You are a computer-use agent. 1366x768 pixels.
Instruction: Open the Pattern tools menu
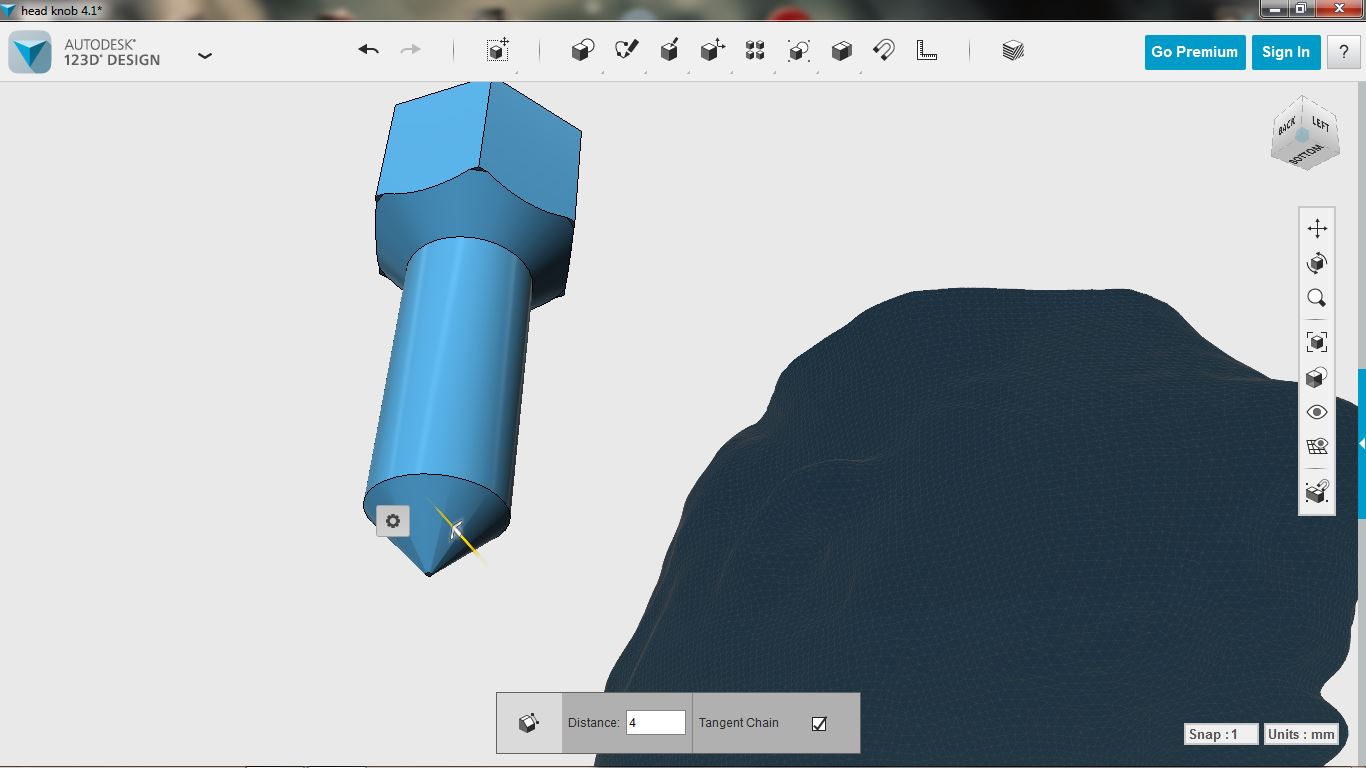tap(755, 50)
